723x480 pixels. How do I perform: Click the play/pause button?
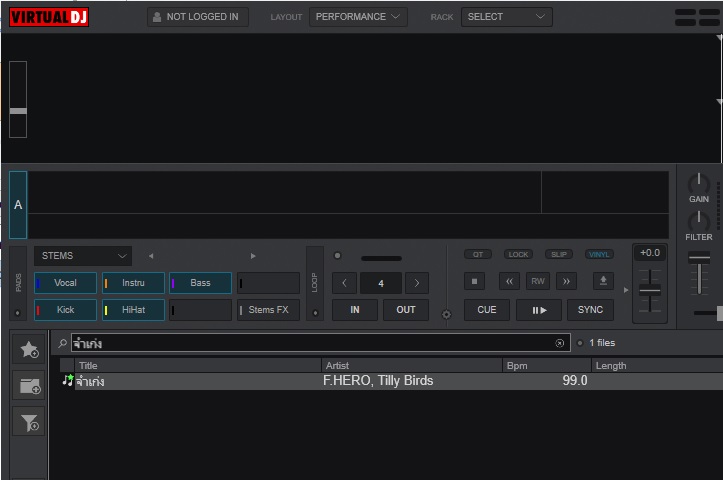[x=539, y=310]
